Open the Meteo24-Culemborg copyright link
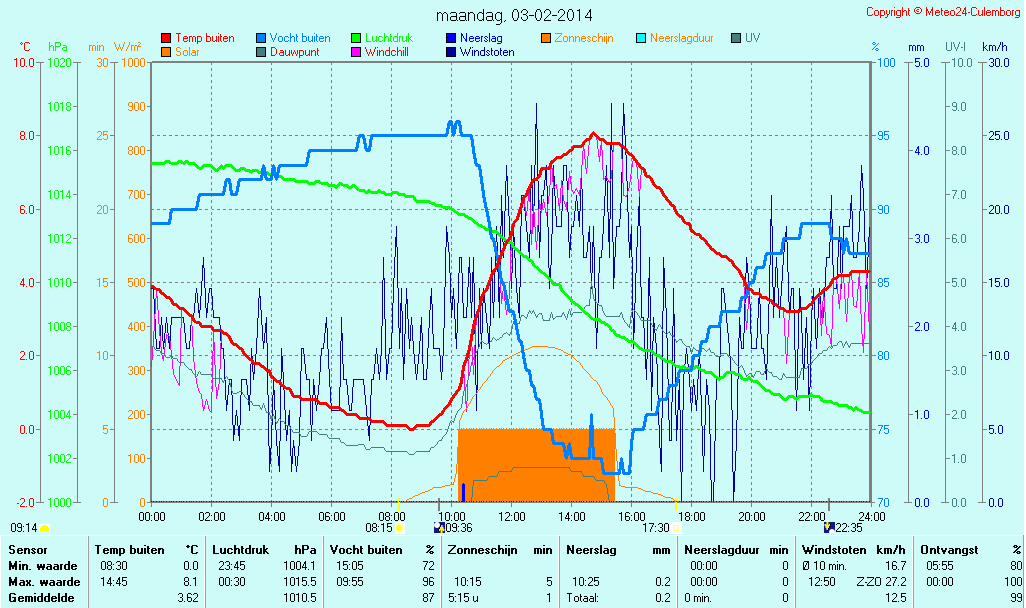Image resolution: width=1026 pixels, height=608 pixels. pyautogui.click(x=943, y=12)
